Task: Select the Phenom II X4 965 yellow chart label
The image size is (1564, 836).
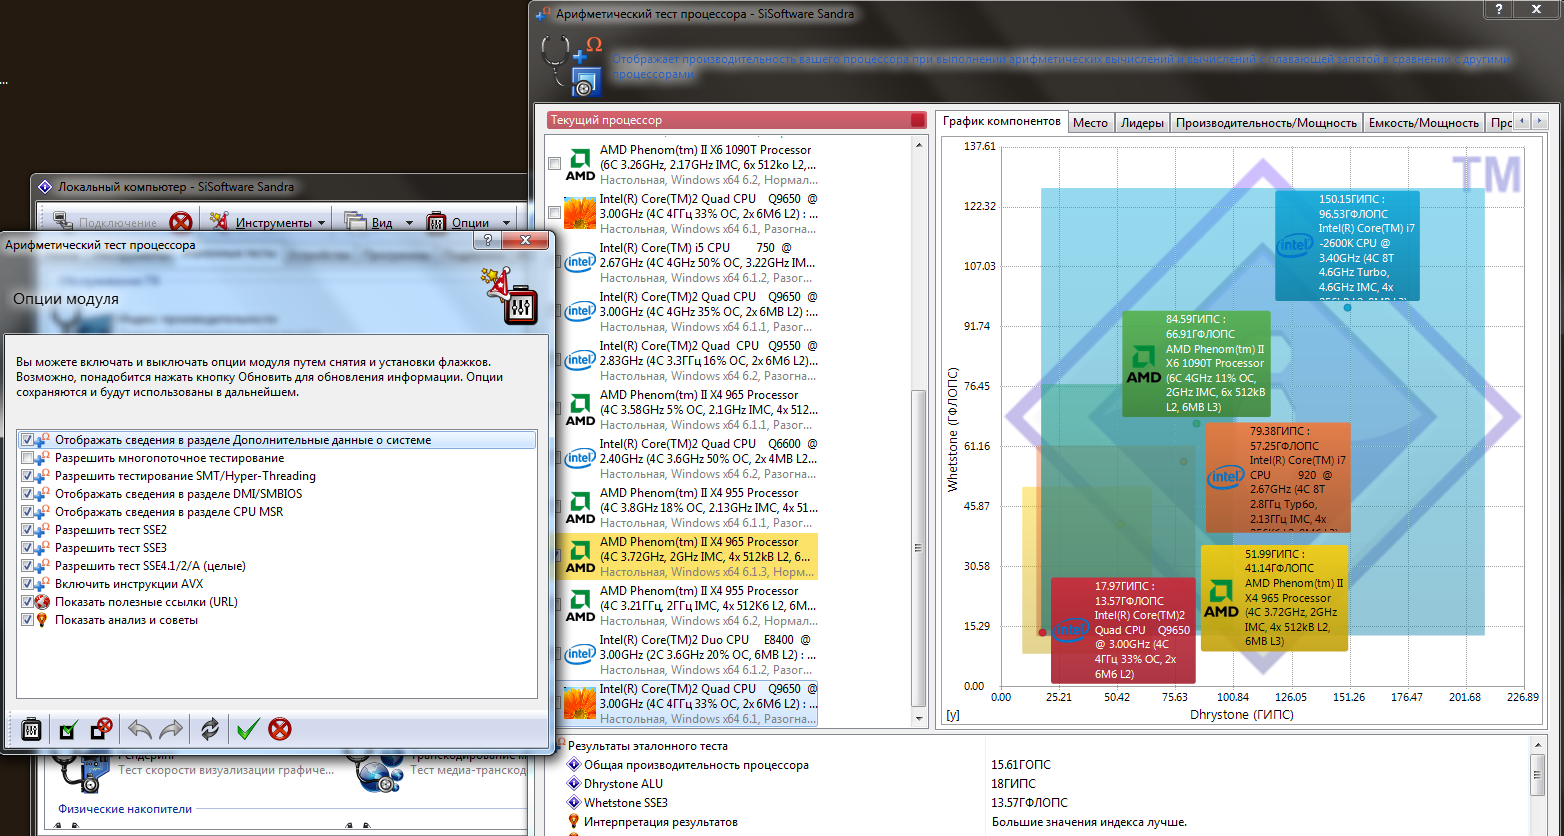Action: pos(1274,598)
